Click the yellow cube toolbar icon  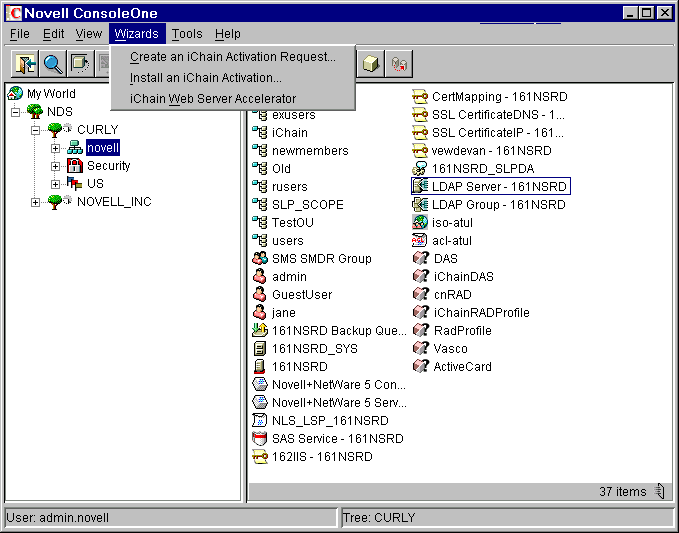click(x=371, y=64)
